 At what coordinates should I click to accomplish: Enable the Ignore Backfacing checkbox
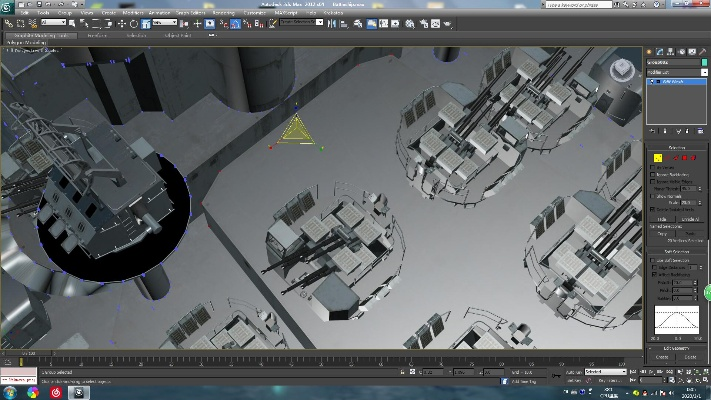pos(653,175)
